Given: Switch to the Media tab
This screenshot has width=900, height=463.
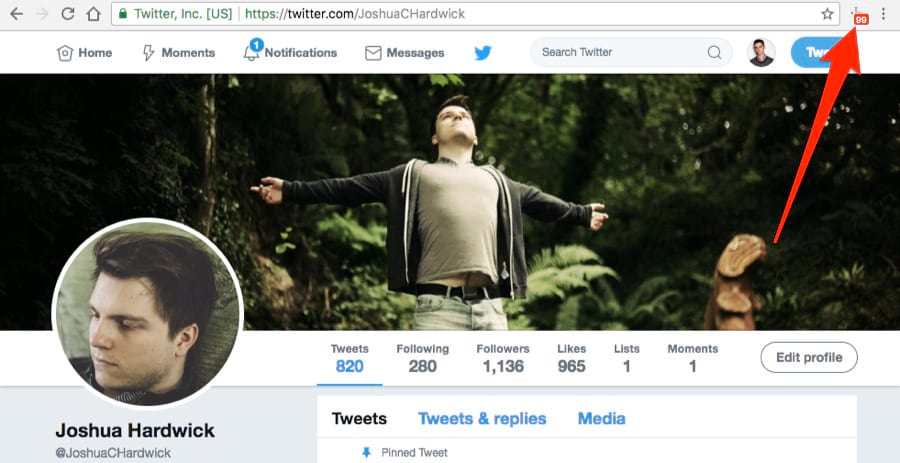Looking at the screenshot, I should pyautogui.click(x=601, y=419).
